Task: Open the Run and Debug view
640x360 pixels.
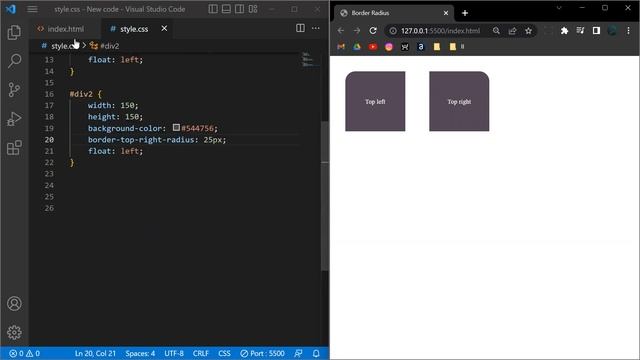Action: click(x=14, y=119)
